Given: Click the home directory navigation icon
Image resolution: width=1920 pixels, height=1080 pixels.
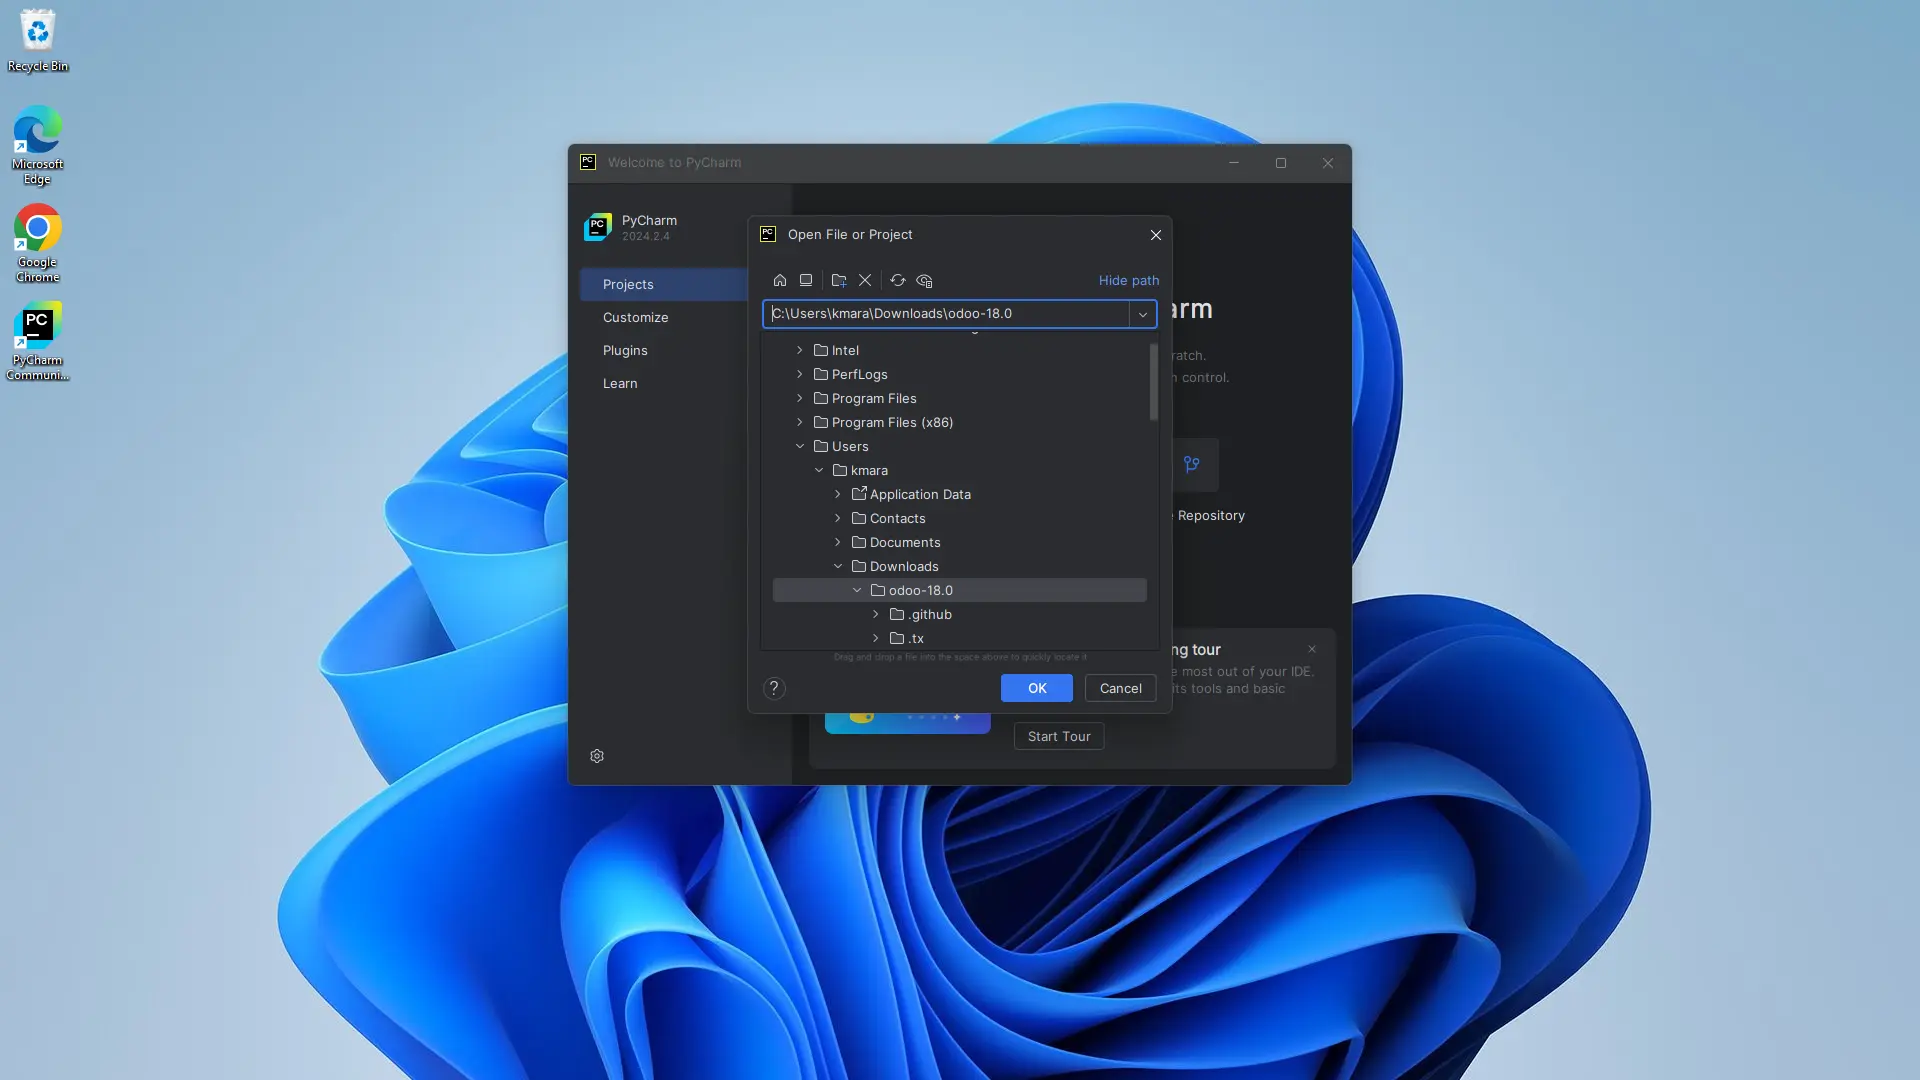Looking at the screenshot, I should tap(779, 280).
